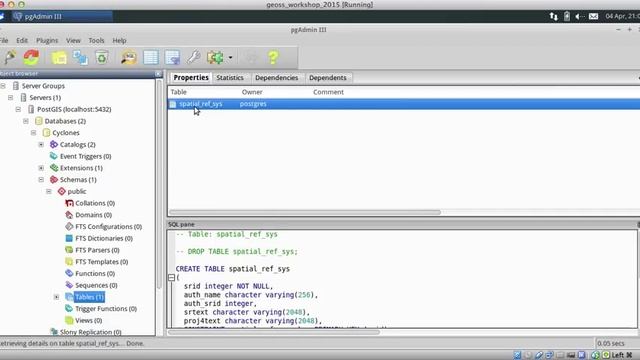Select Functions (0) in tree

(x=95, y=273)
